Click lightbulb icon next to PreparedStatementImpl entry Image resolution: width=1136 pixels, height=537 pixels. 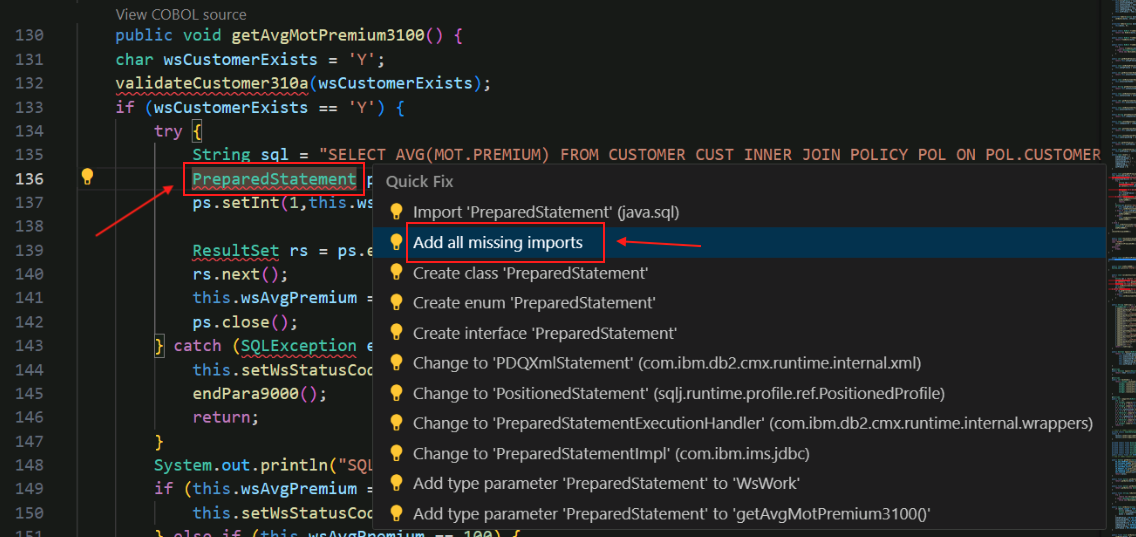tap(396, 453)
